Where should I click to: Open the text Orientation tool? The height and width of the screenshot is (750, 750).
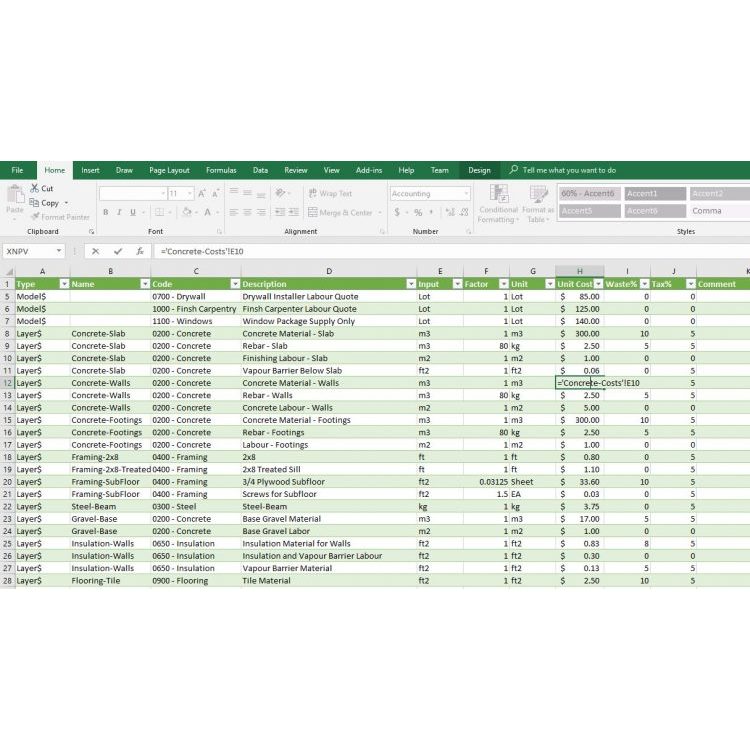[280, 193]
